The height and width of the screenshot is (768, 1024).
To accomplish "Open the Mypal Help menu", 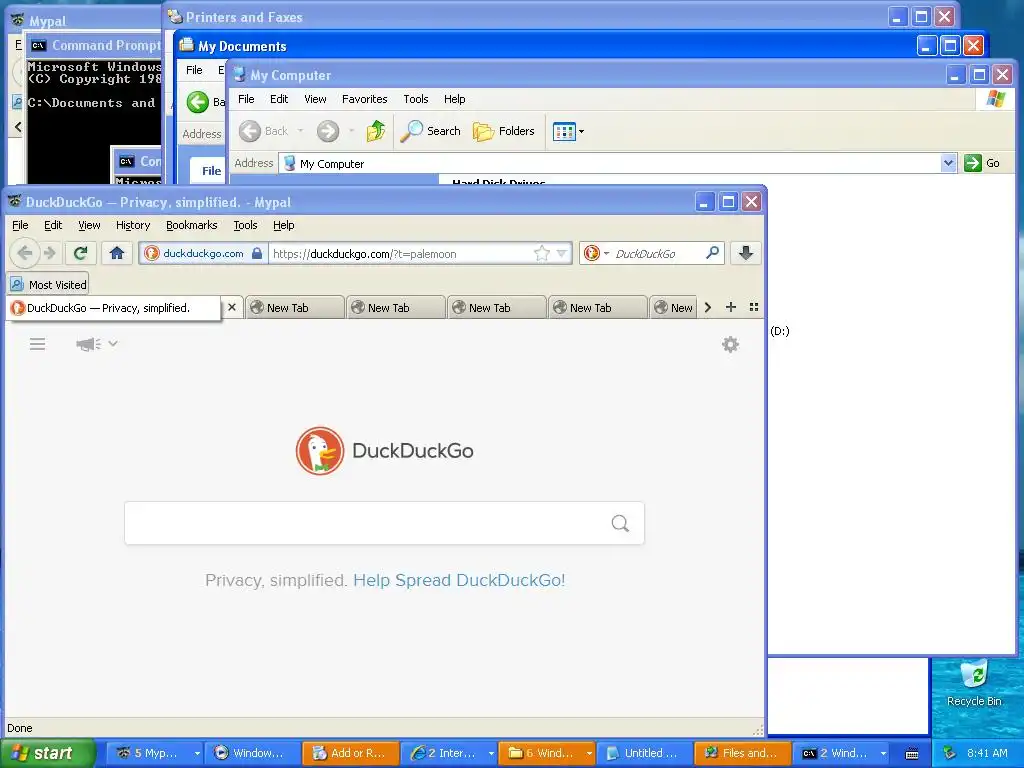I will pos(283,225).
